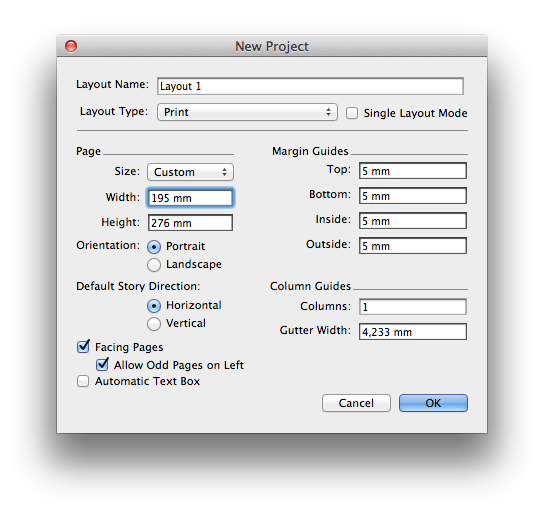
Task: Uncheck Facing Pages
Action: tap(83, 347)
